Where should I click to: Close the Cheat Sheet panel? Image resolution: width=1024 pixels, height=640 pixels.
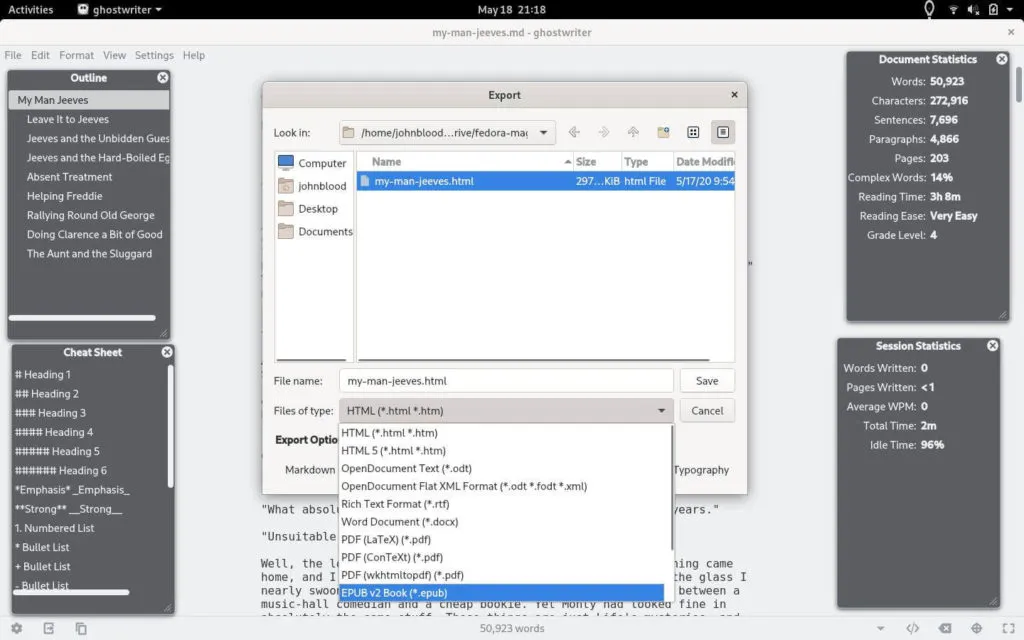coord(167,352)
